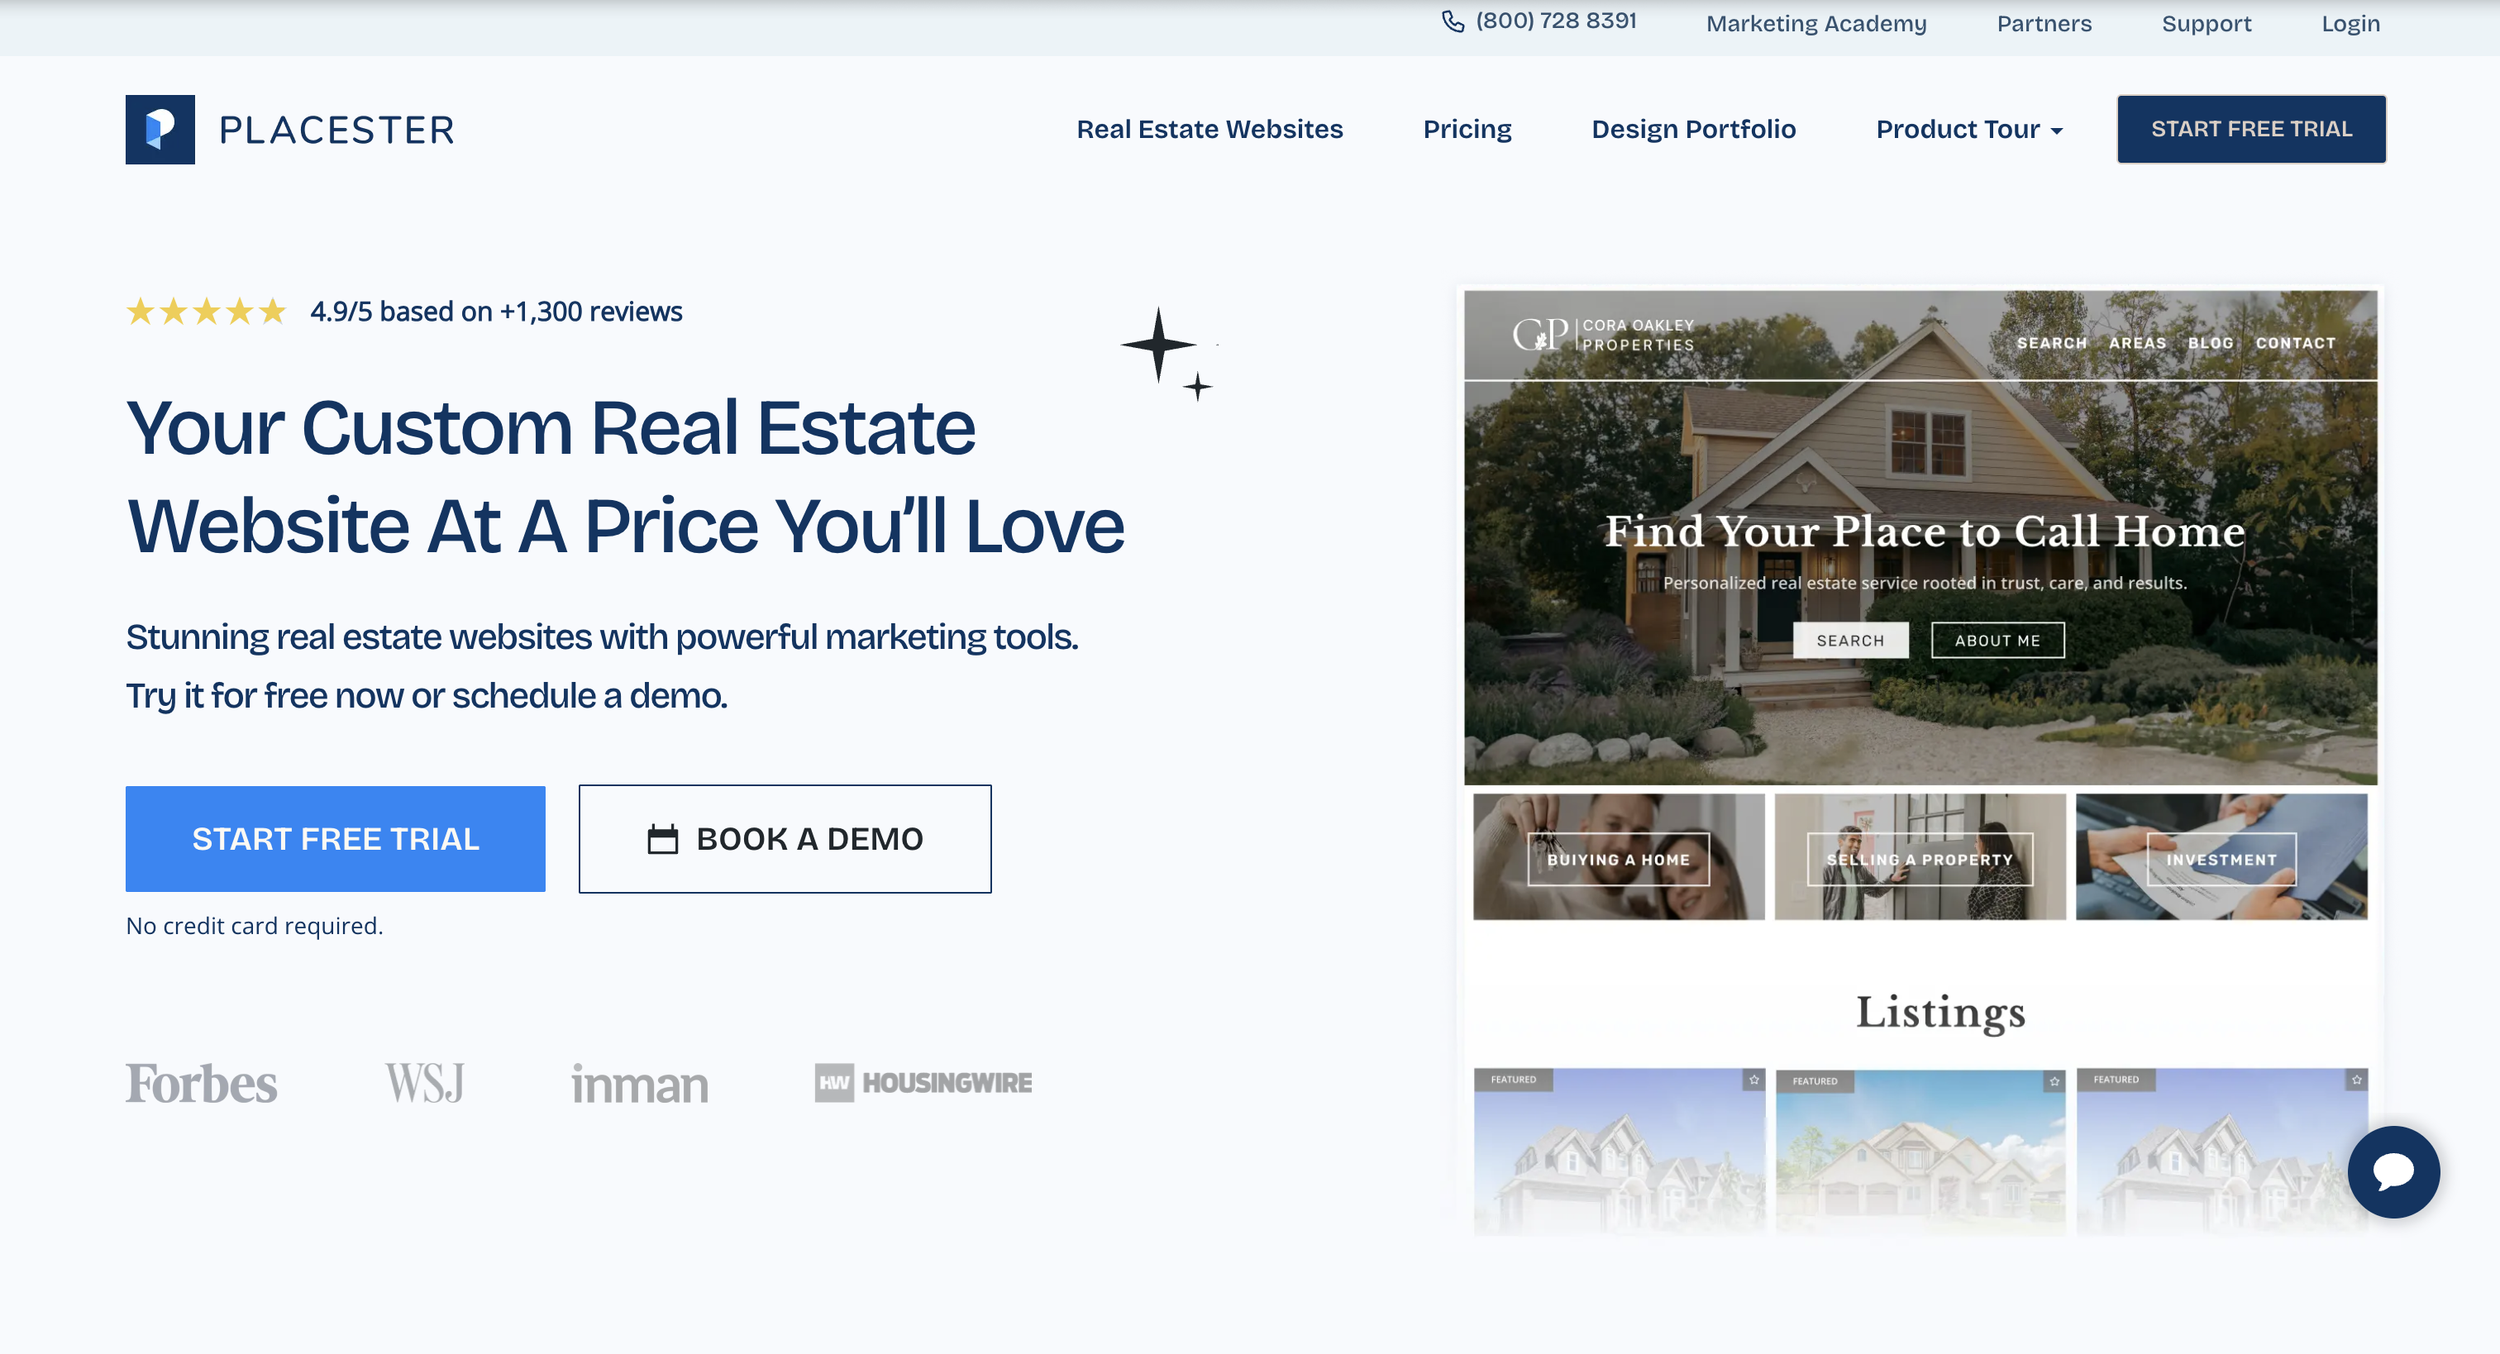2500x1354 pixels.
Task: Click the five-star rating icons
Action: coord(206,312)
